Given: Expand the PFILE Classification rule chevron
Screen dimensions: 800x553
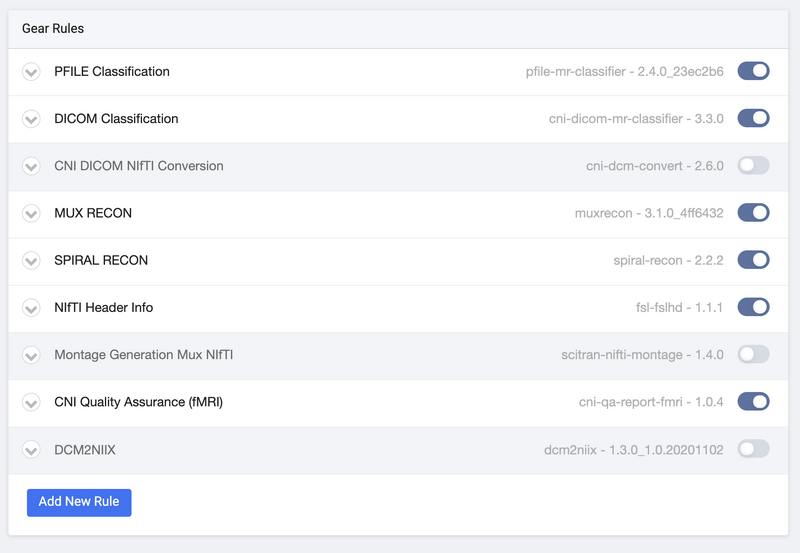Looking at the screenshot, I should [31, 72].
